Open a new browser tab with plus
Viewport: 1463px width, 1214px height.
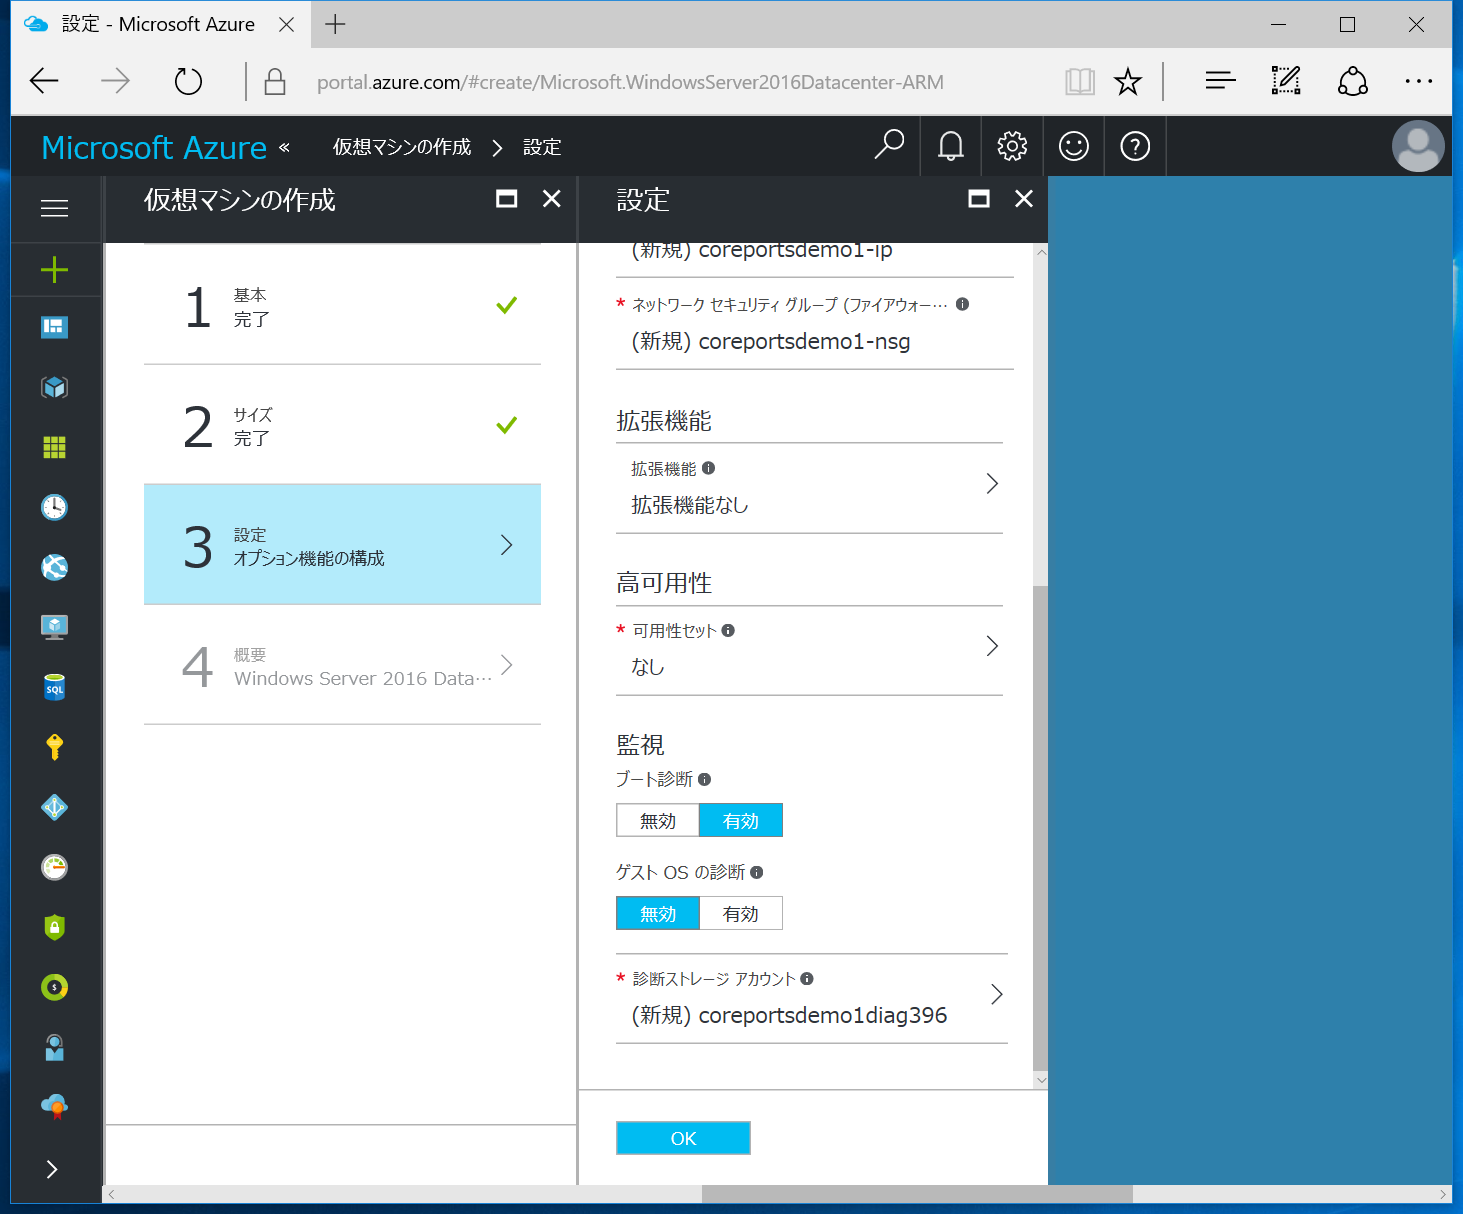pos(335,24)
